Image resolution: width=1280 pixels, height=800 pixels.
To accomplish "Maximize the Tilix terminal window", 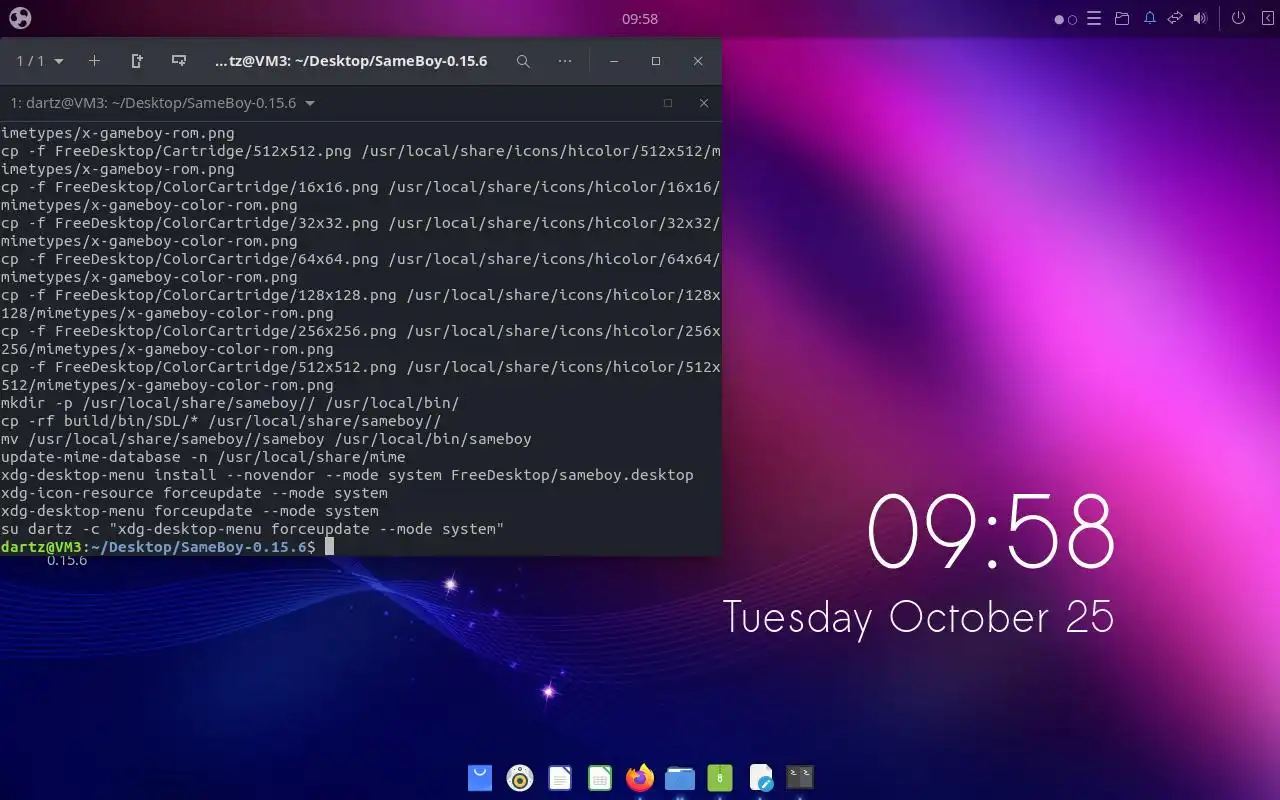I will [x=656, y=61].
